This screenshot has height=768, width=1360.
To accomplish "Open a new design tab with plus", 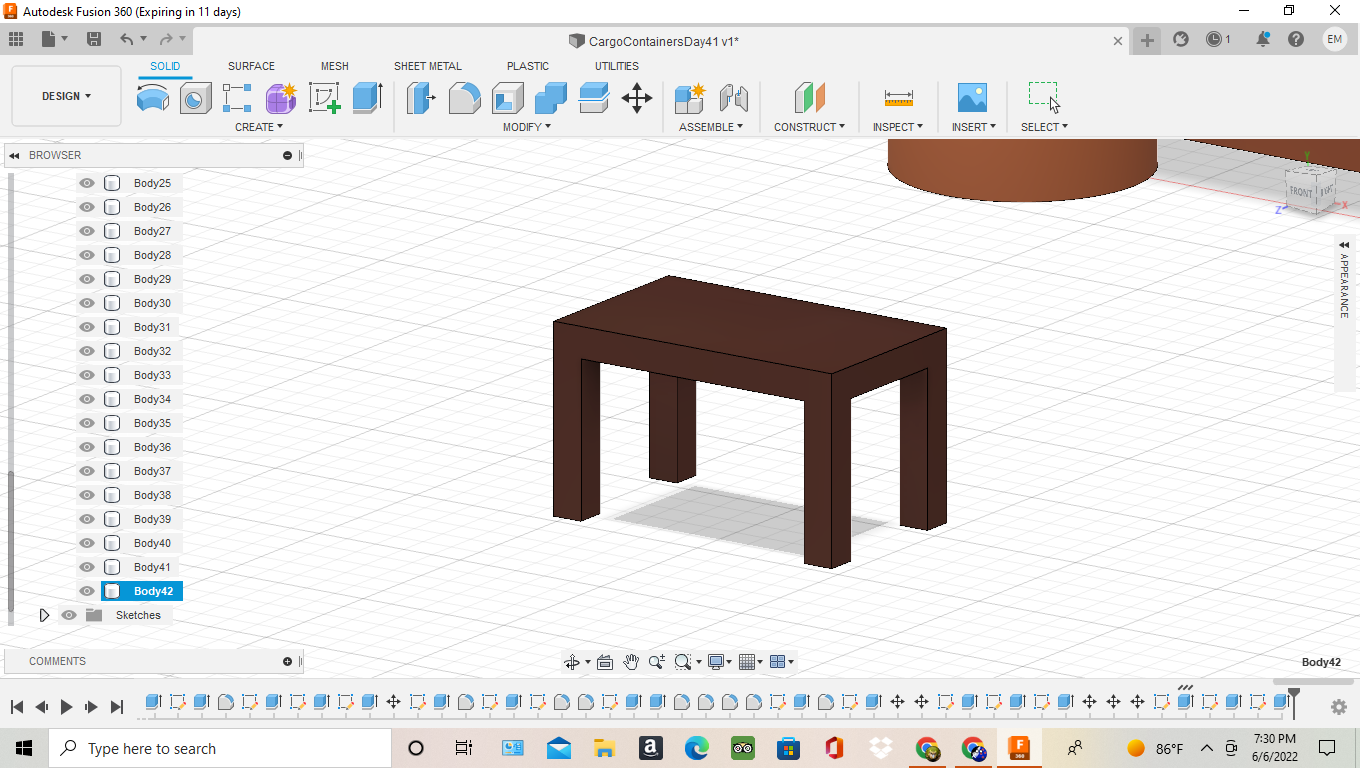I will tap(1147, 40).
